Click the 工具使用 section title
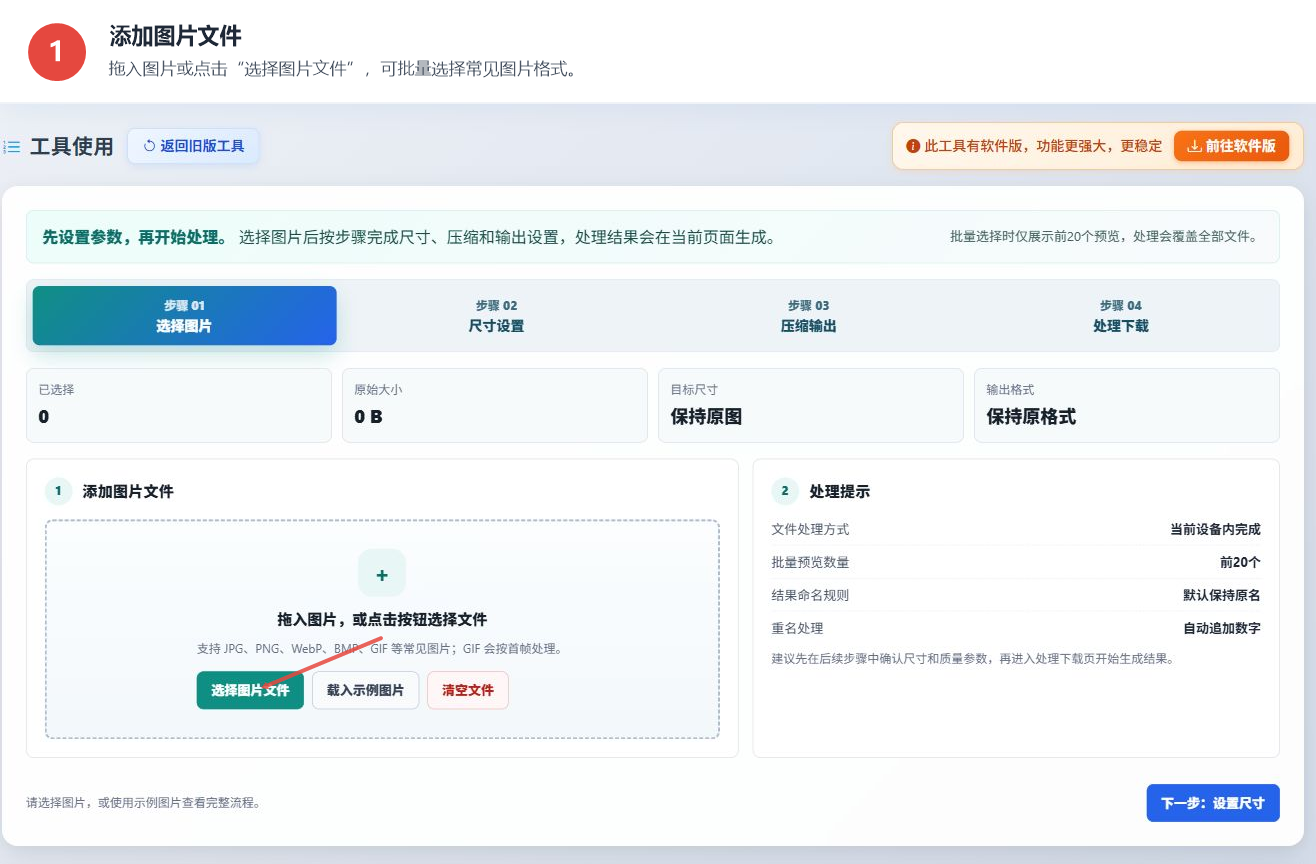Screen dimensions: 1316x864 tap(72, 147)
